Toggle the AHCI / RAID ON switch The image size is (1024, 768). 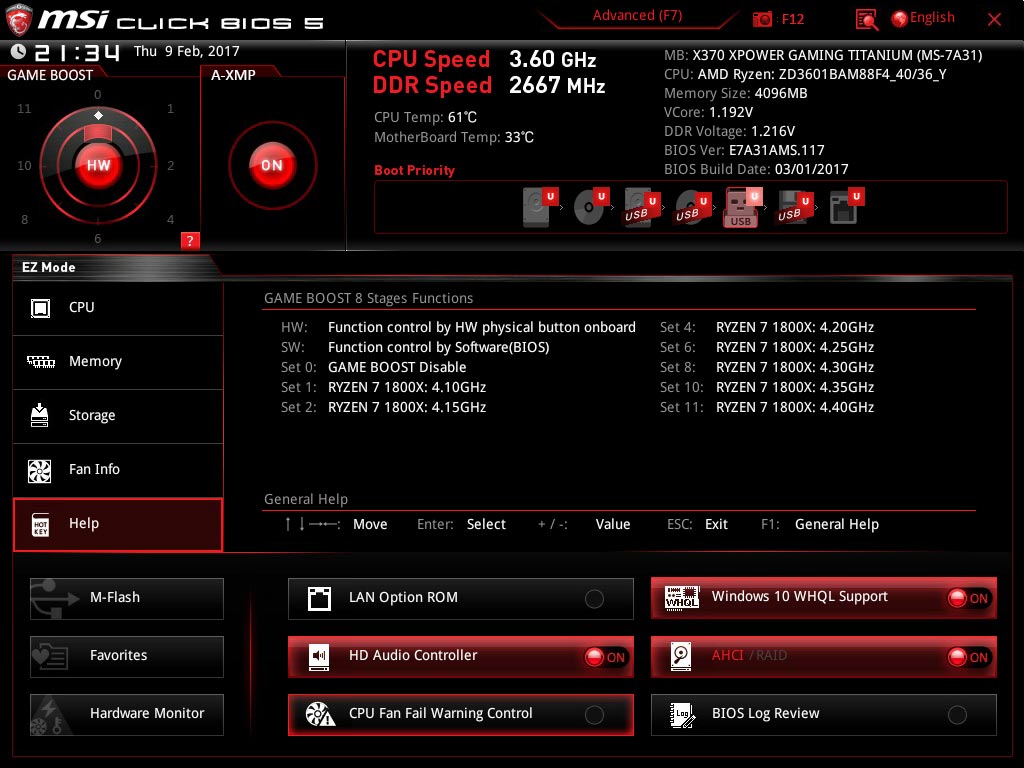pyautogui.click(x=968, y=657)
